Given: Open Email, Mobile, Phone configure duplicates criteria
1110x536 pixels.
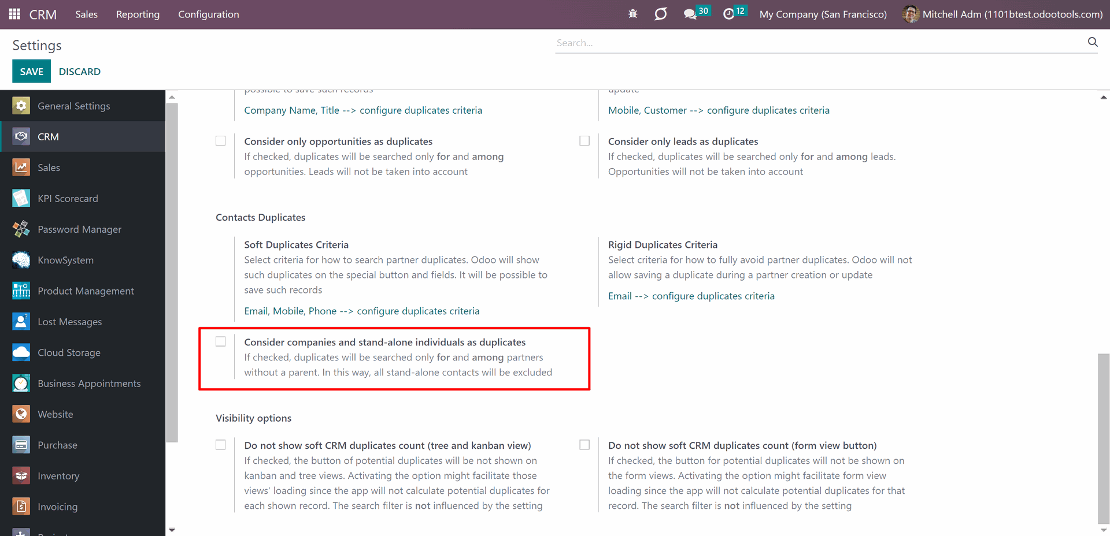Looking at the screenshot, I should coord(362,311).
